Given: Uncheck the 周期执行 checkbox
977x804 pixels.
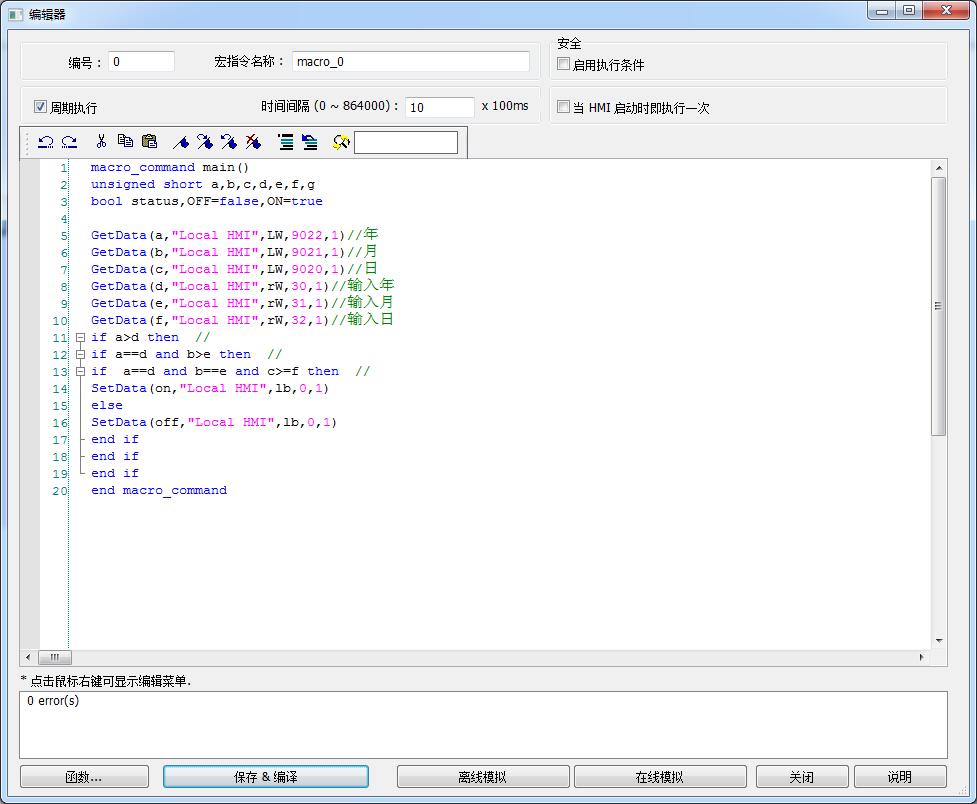Looking at the screenshot, I should pos(41,107).
